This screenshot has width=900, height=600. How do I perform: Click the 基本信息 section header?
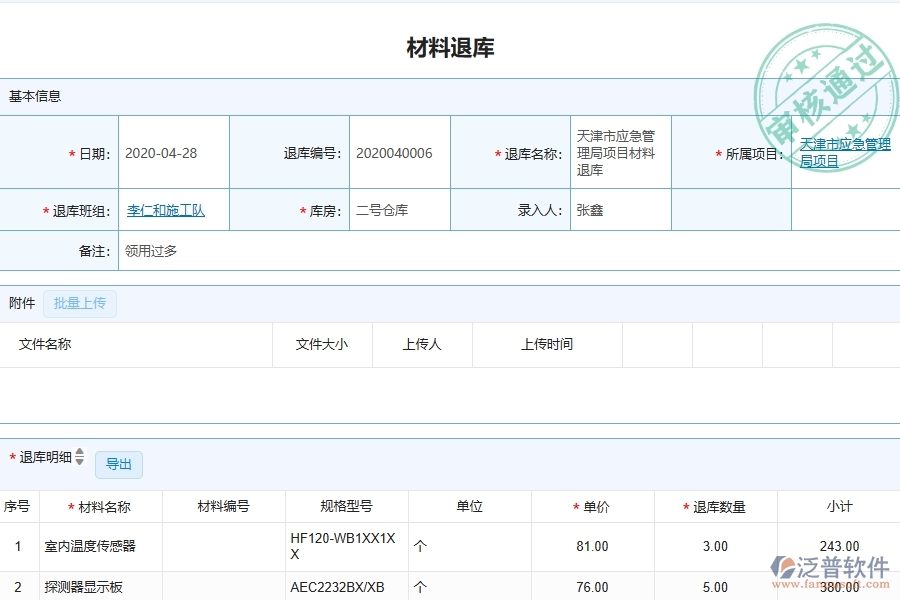(x=32, y=96)
